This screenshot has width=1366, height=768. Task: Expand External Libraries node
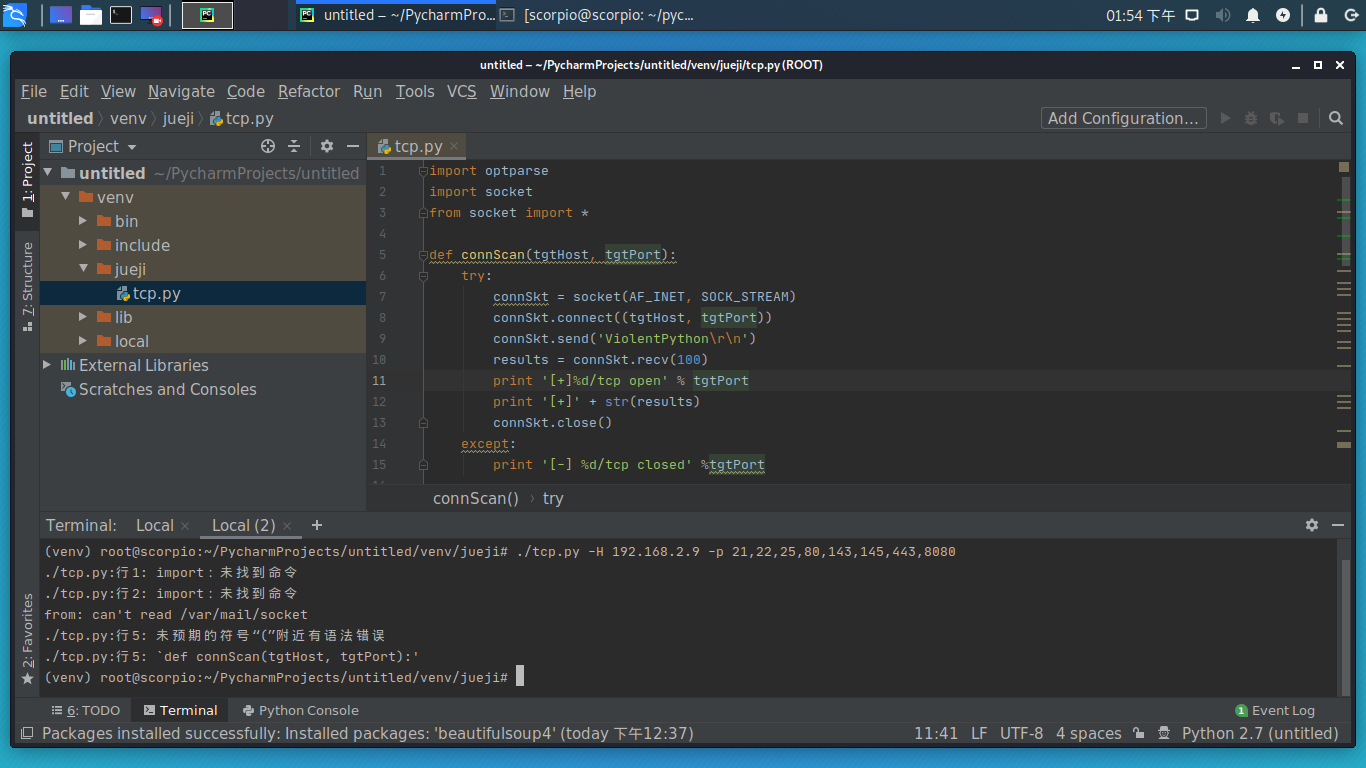pyautogui.click(x=47, y=365)
